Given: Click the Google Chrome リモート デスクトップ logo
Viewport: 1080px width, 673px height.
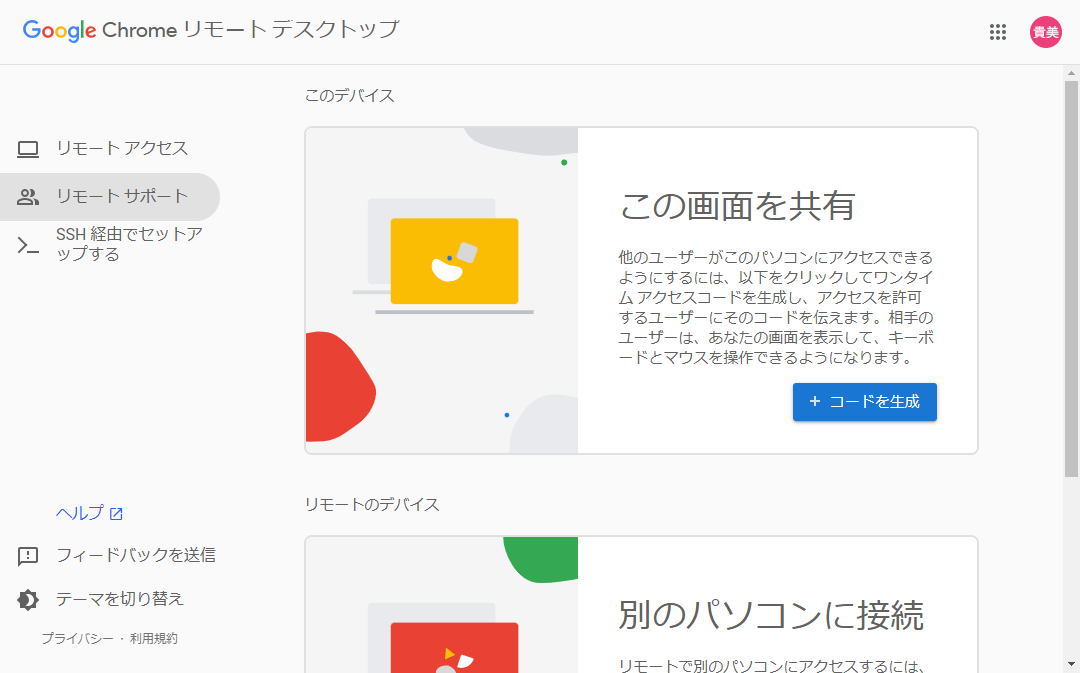Looking at the screenshot, I should 210,30.
